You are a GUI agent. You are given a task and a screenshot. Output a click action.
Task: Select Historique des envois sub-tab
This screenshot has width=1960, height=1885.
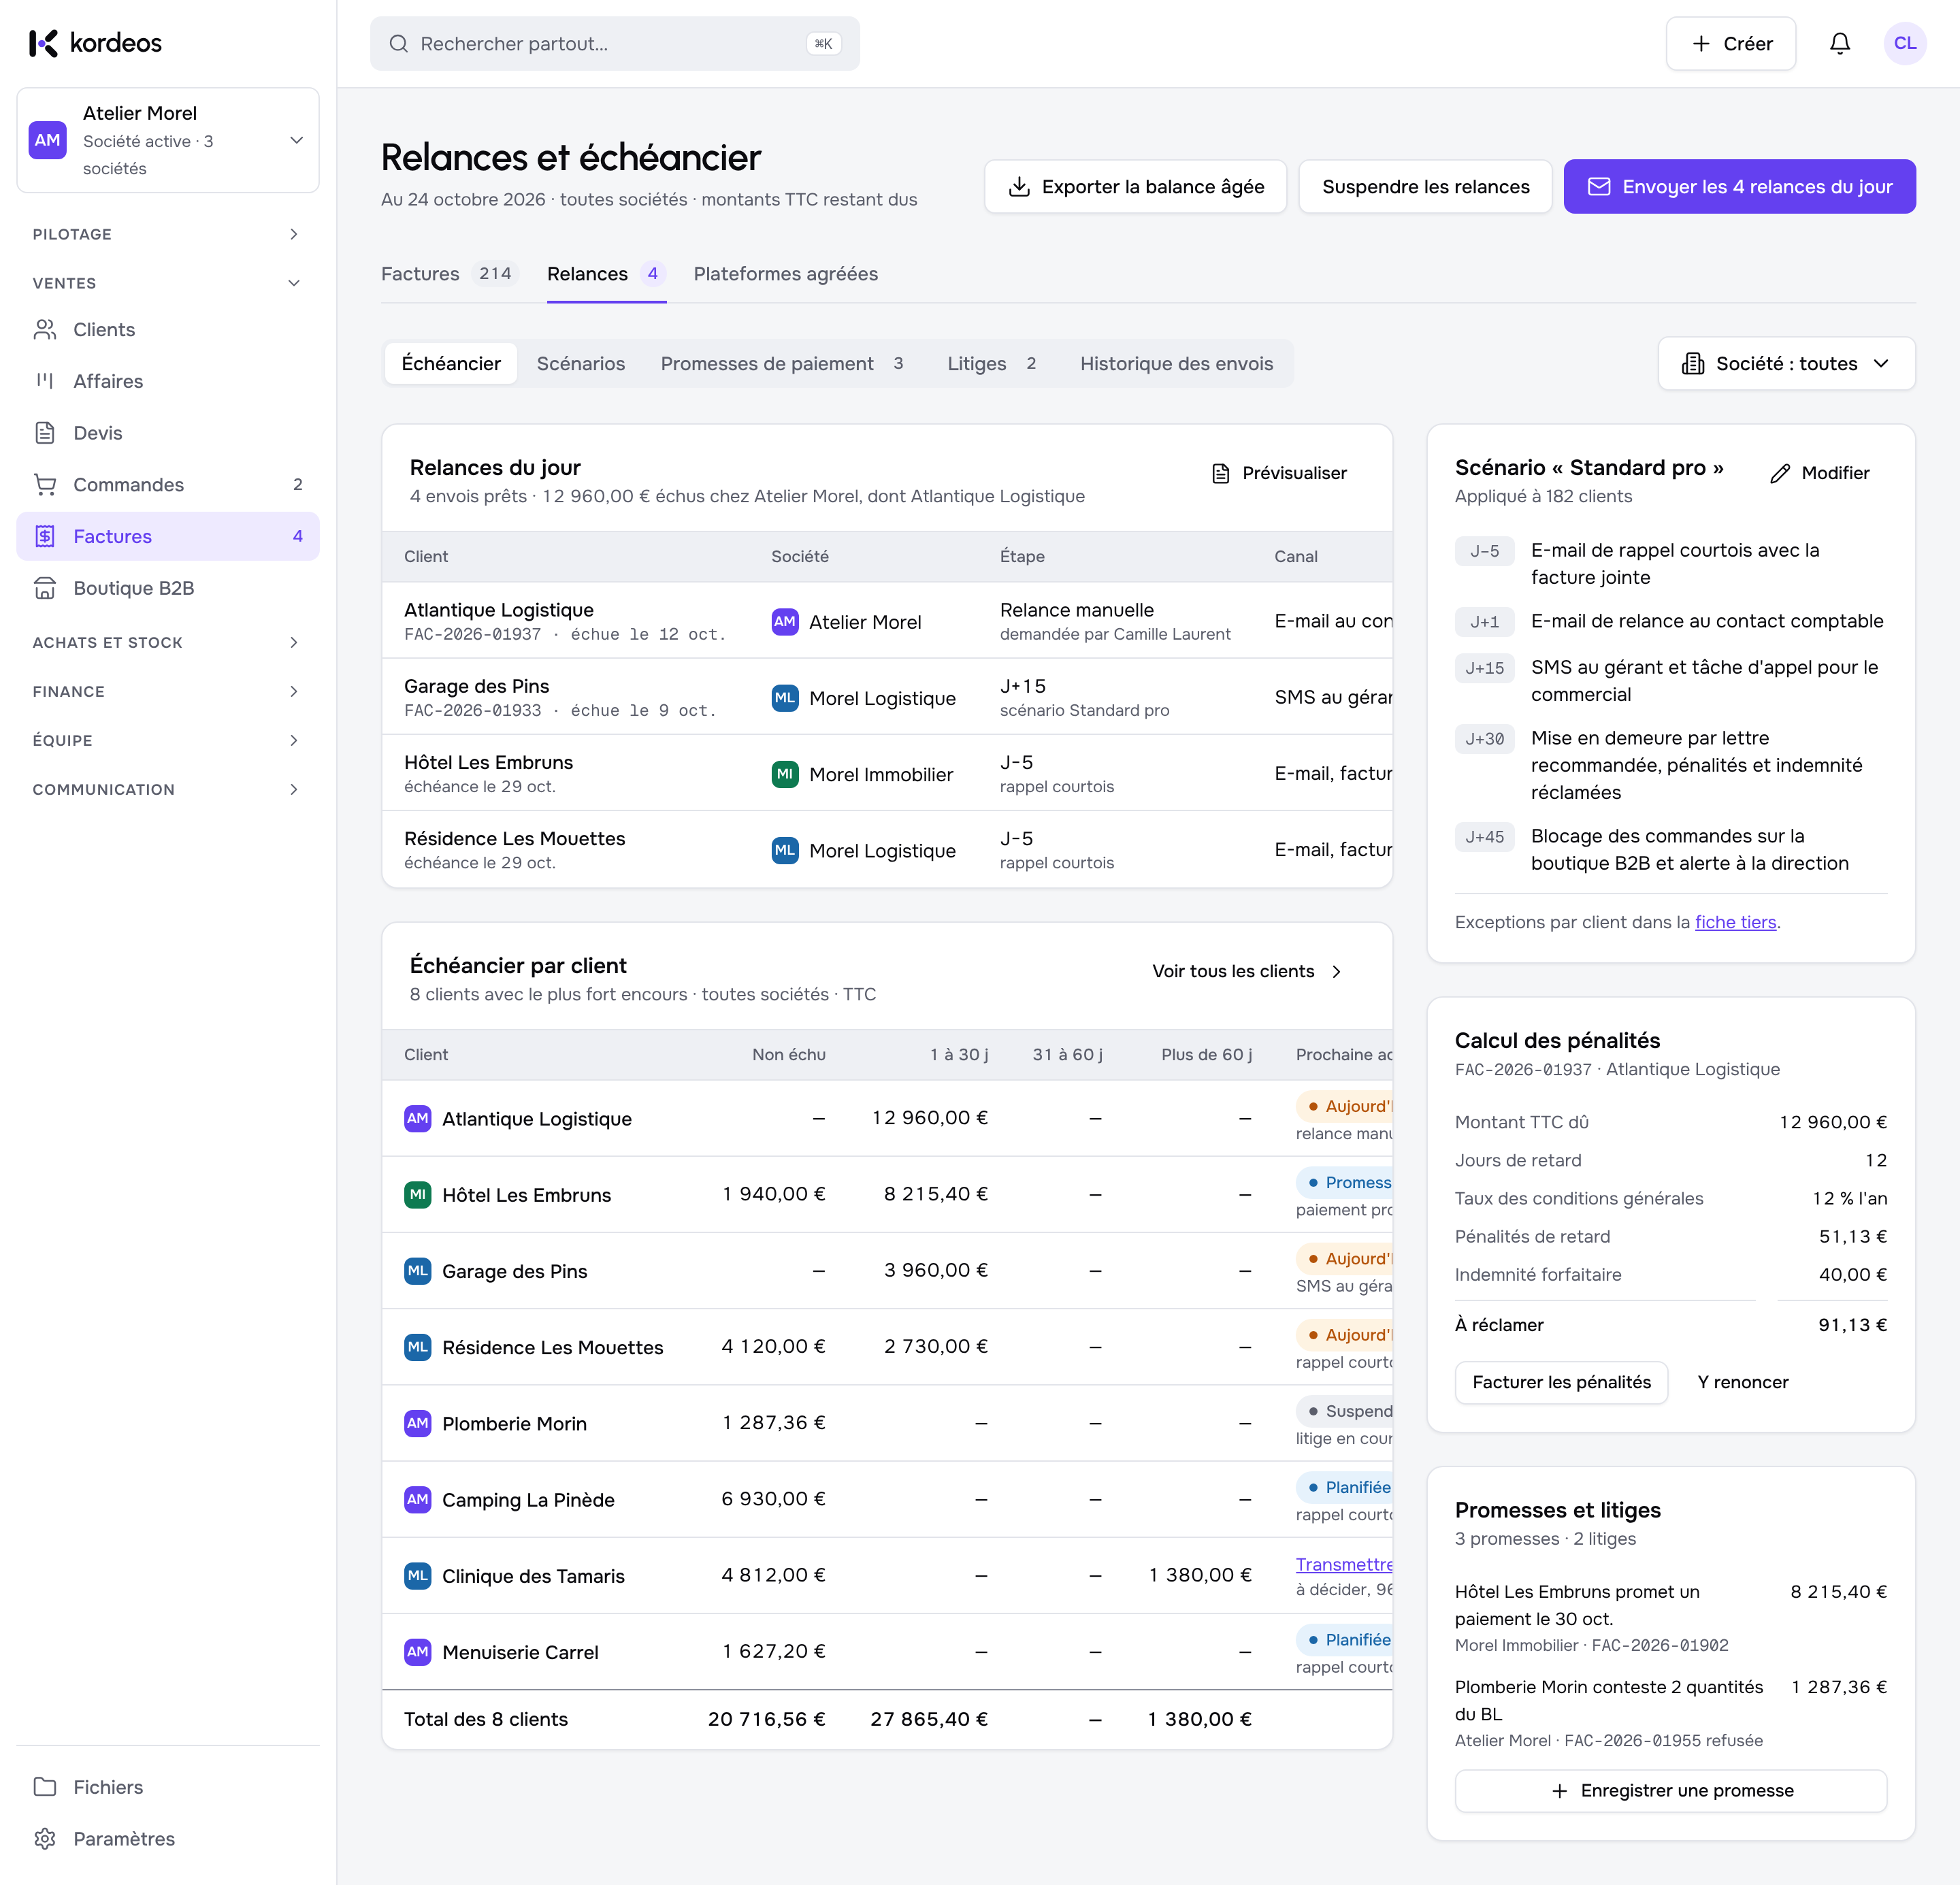(x=1176, y=364)
